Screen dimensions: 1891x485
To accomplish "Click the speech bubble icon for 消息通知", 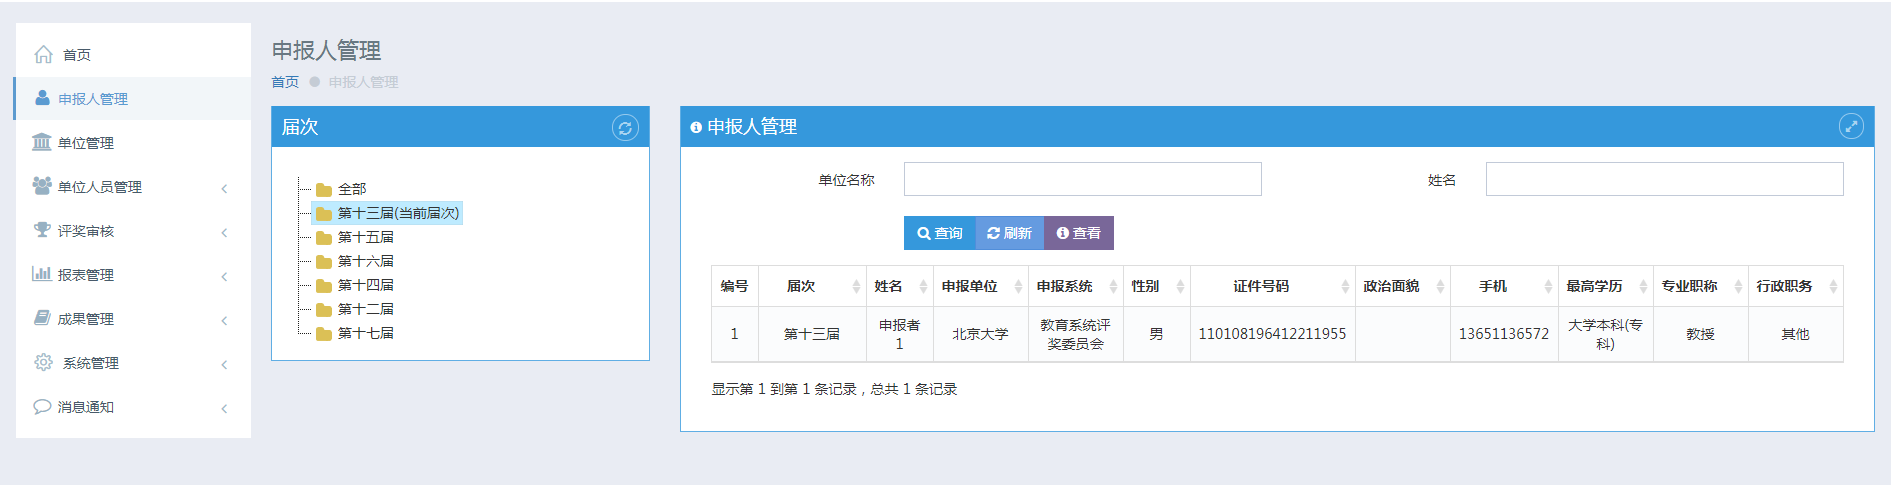I will [x=42, y=406].
